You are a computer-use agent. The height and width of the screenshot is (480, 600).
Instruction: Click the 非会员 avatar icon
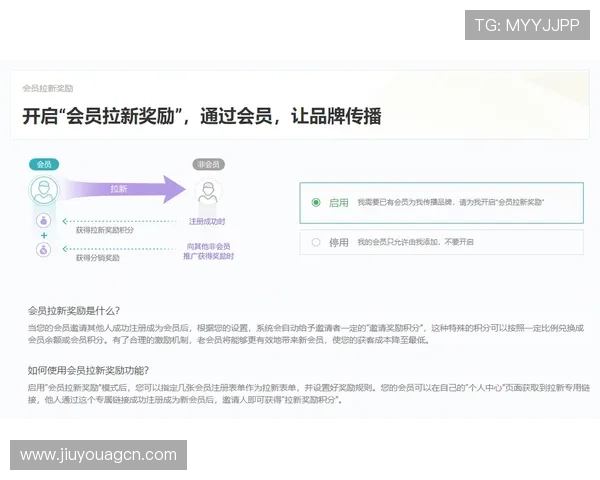208,191
